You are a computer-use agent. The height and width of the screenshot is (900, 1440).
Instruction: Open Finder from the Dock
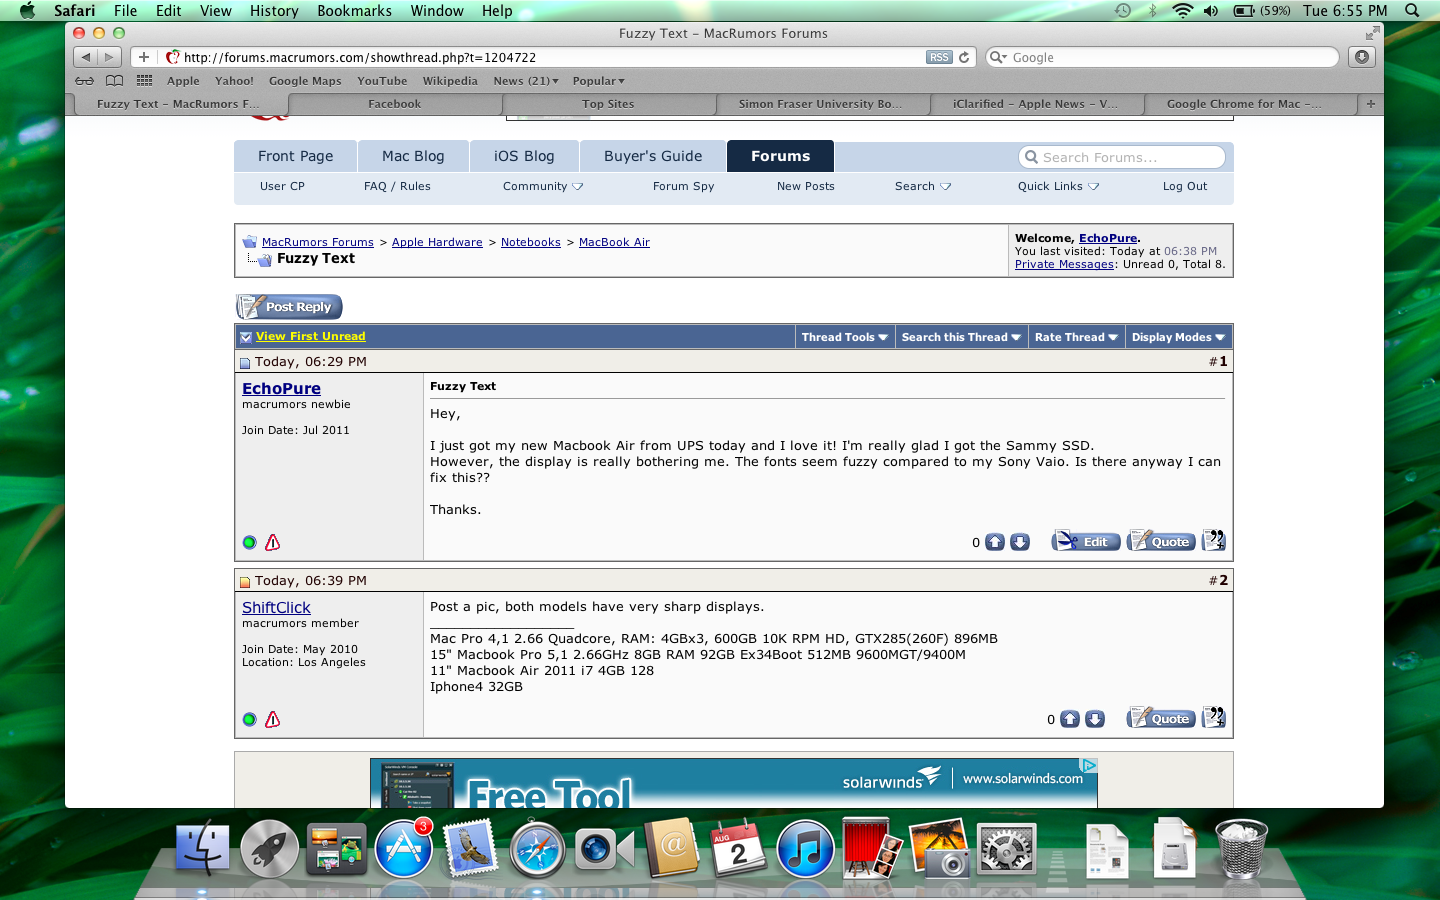202,849
